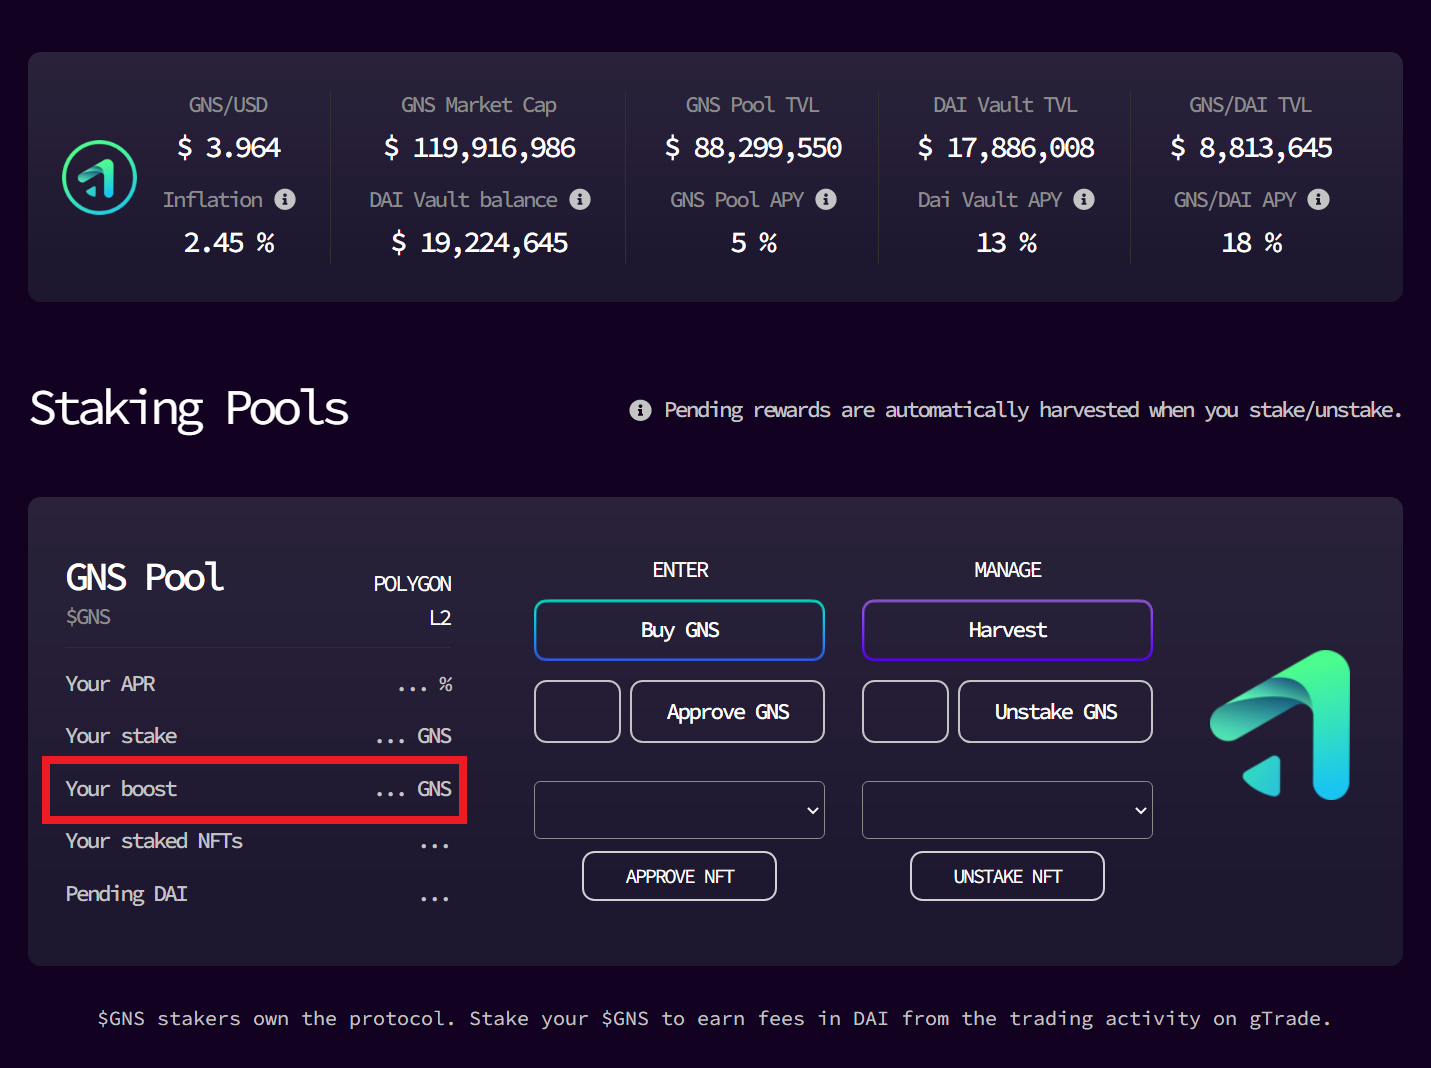The height and width of the screenshot is (1068, 1431).
Task: Click the info icon beside pending rewards note
Action: pyautogui.click(x=641, y=411)
